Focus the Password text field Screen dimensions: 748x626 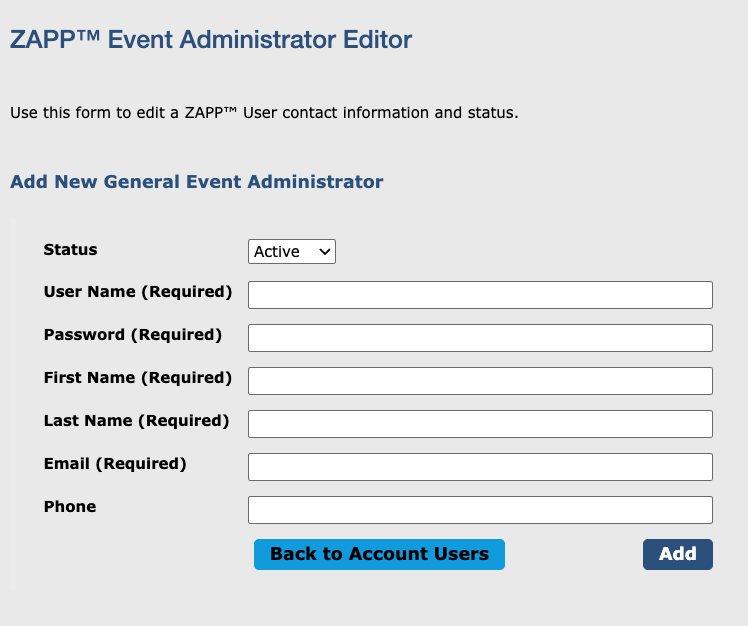pos(480,338)
